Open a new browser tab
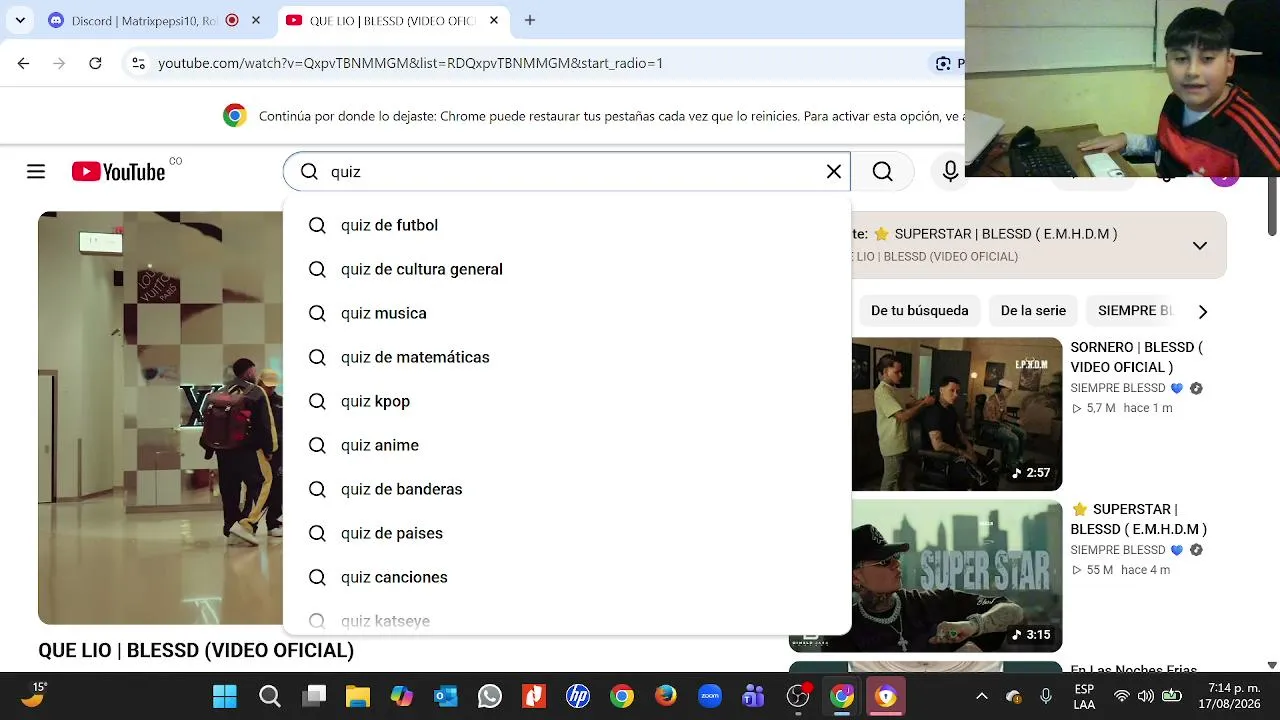The image size is (1280, 720). point(530,20)
